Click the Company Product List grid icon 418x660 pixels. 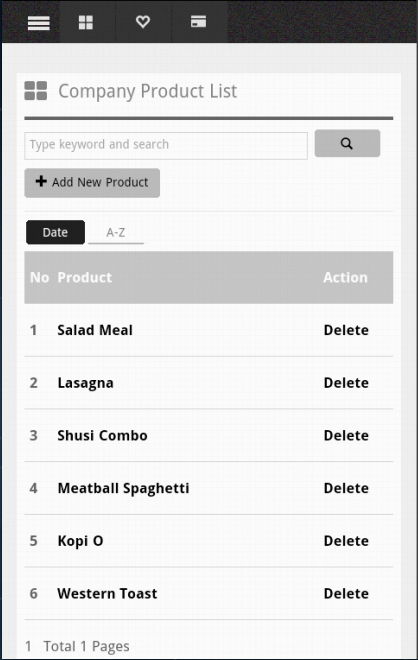point(36,91)
